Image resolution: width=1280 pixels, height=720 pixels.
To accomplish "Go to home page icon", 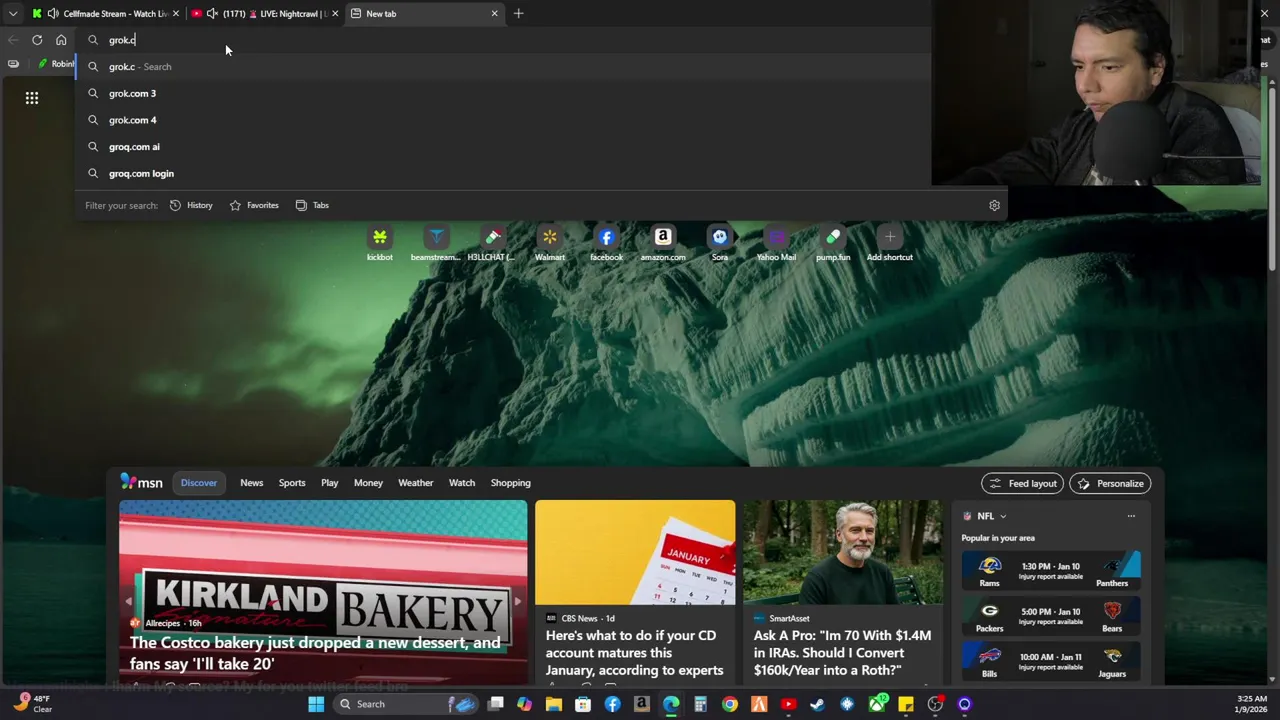I will (x=61, y=40).
